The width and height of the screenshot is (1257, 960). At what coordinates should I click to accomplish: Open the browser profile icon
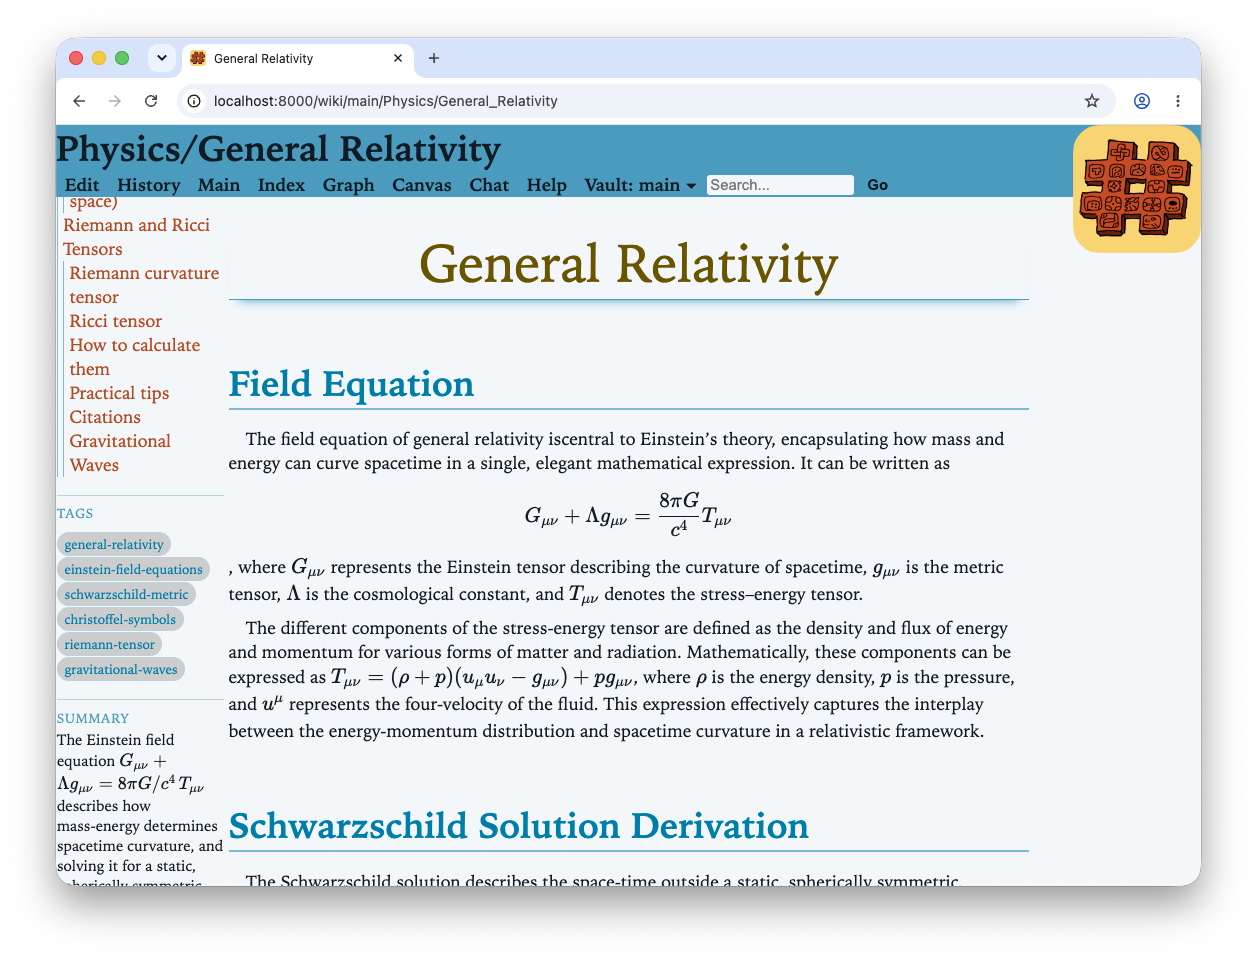click(x=1142, y=101)
